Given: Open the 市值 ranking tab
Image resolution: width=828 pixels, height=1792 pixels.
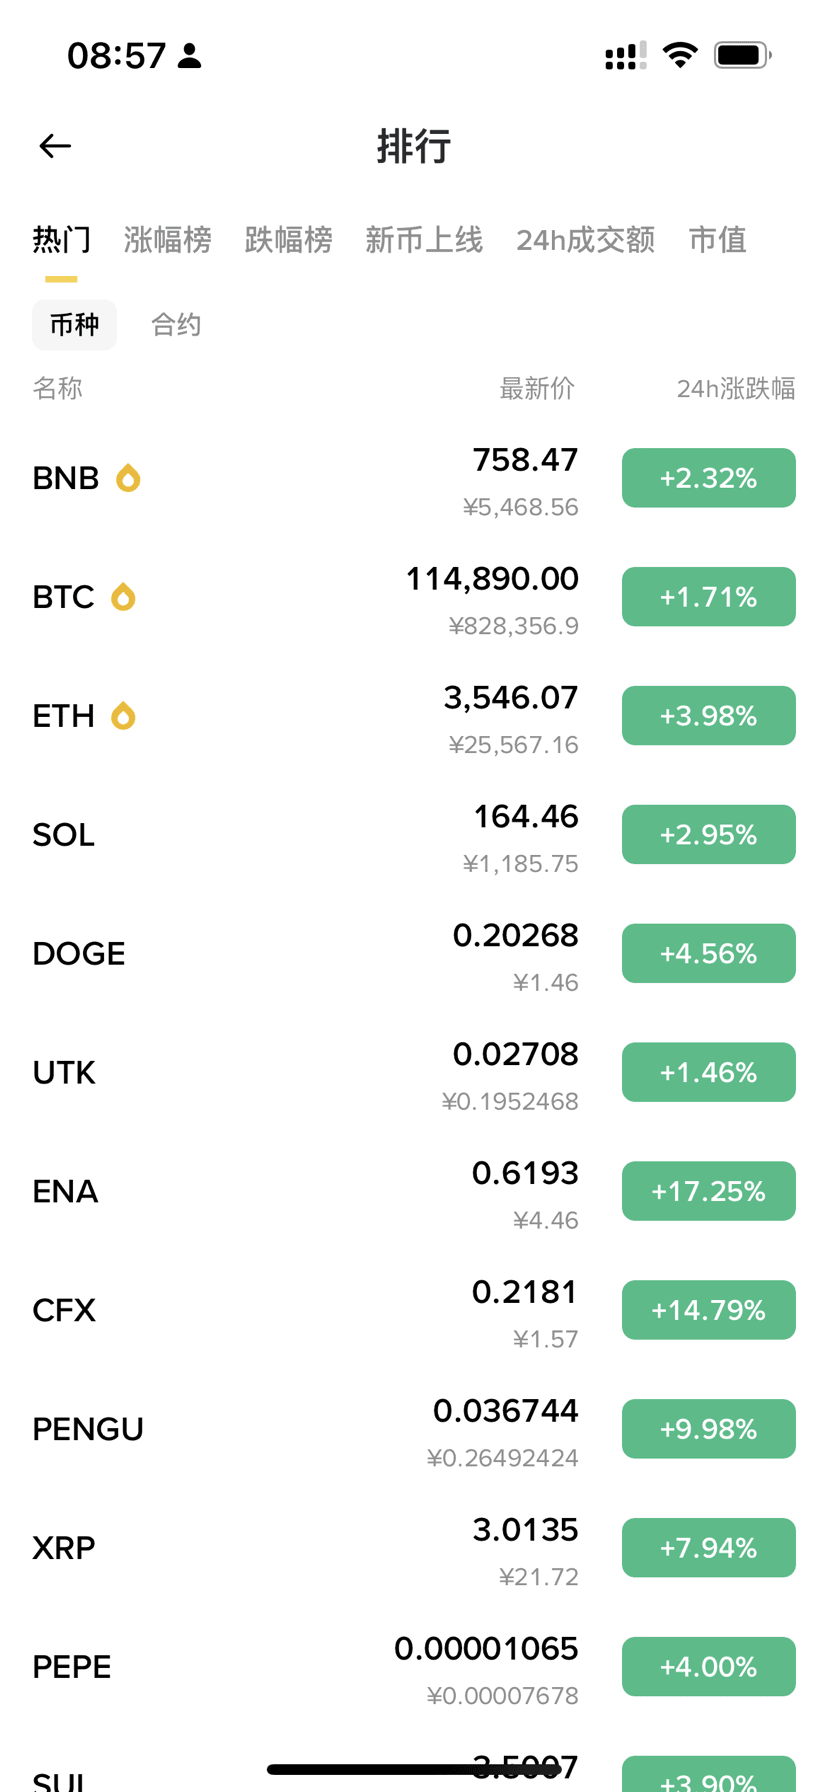Looking at the screenshot, I should (x=718, y=240).
